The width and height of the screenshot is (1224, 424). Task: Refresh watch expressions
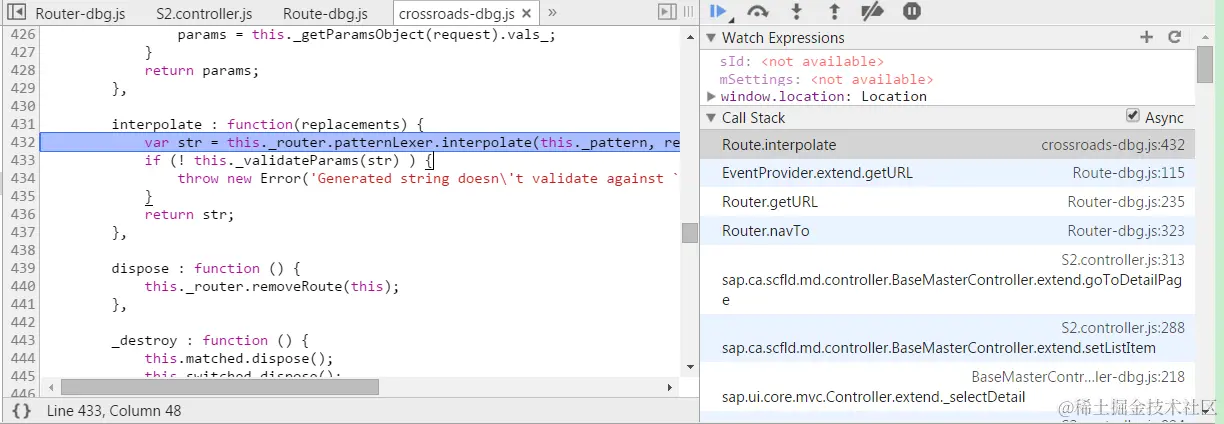pos(1175,37)
